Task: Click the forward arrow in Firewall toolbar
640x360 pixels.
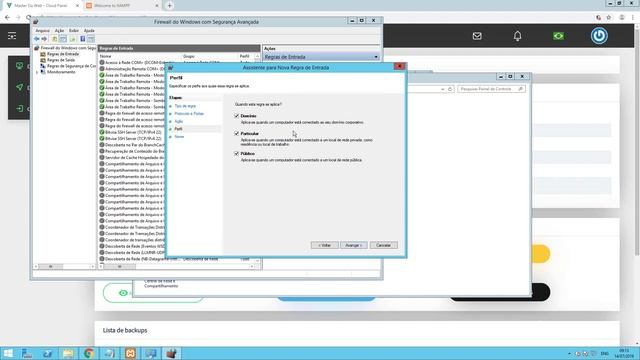Action: pos(44,39)
